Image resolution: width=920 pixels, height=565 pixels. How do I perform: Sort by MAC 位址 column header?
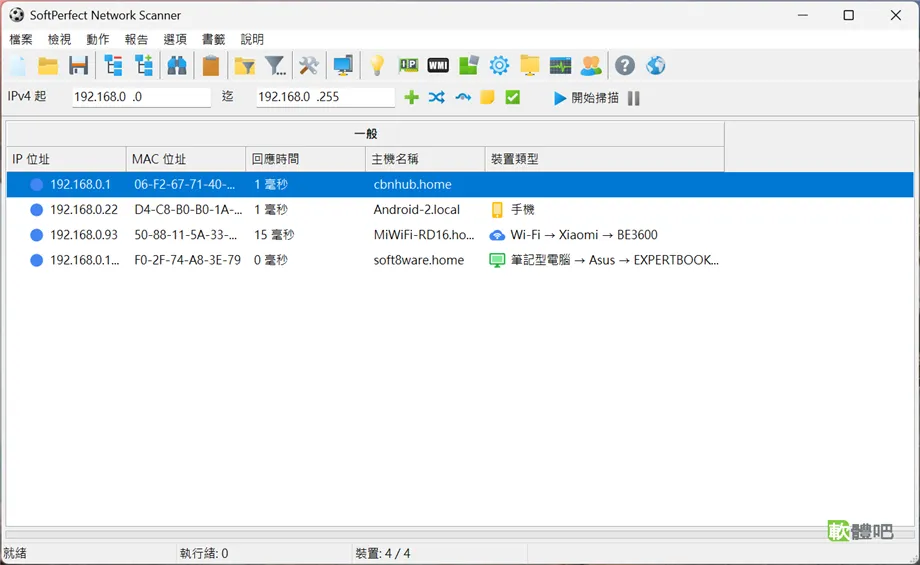coord(185,159)
